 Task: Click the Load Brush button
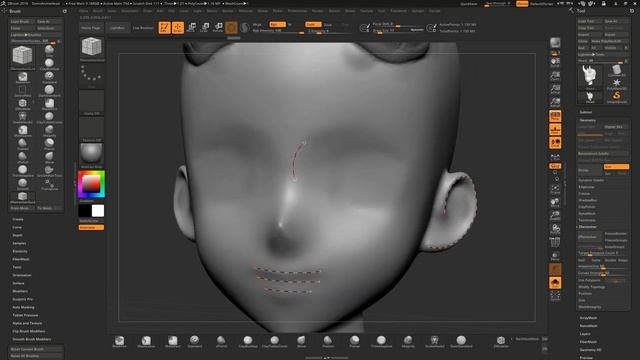[x=22, y=22]
